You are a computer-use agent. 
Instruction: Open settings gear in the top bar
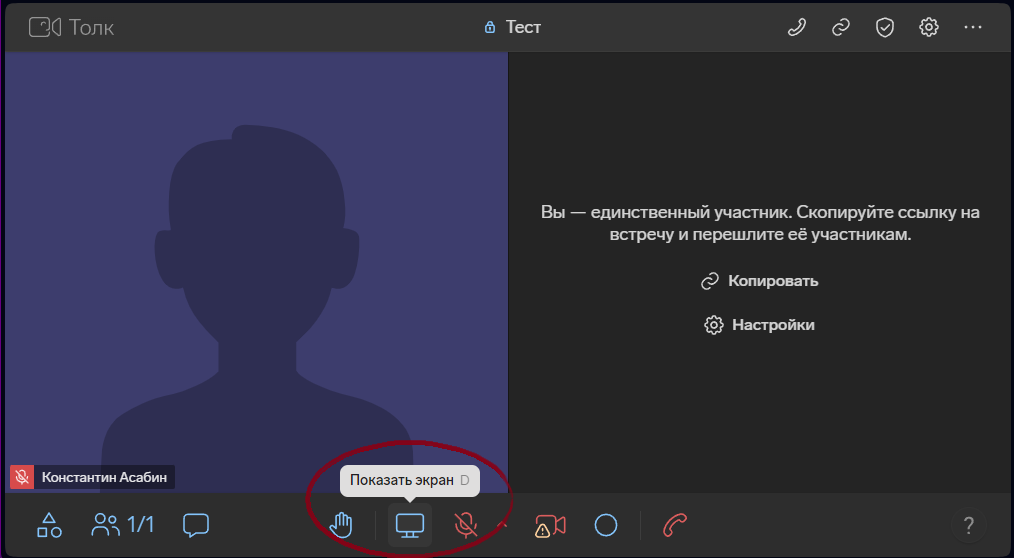pyautogui.click(x=929, y=27)
